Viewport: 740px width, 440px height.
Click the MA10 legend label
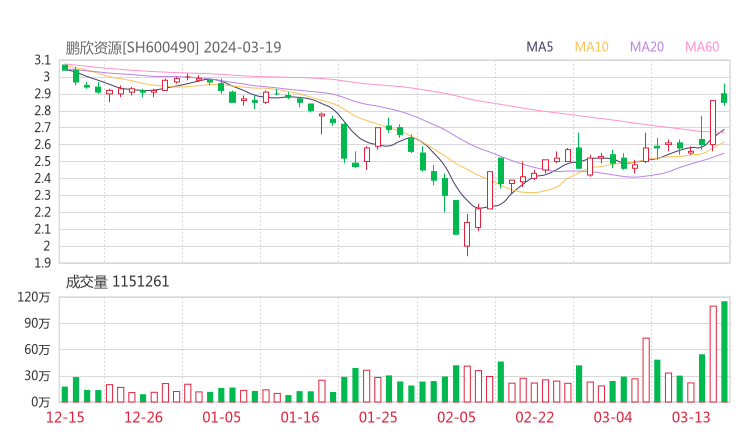[x=591, y=47]
